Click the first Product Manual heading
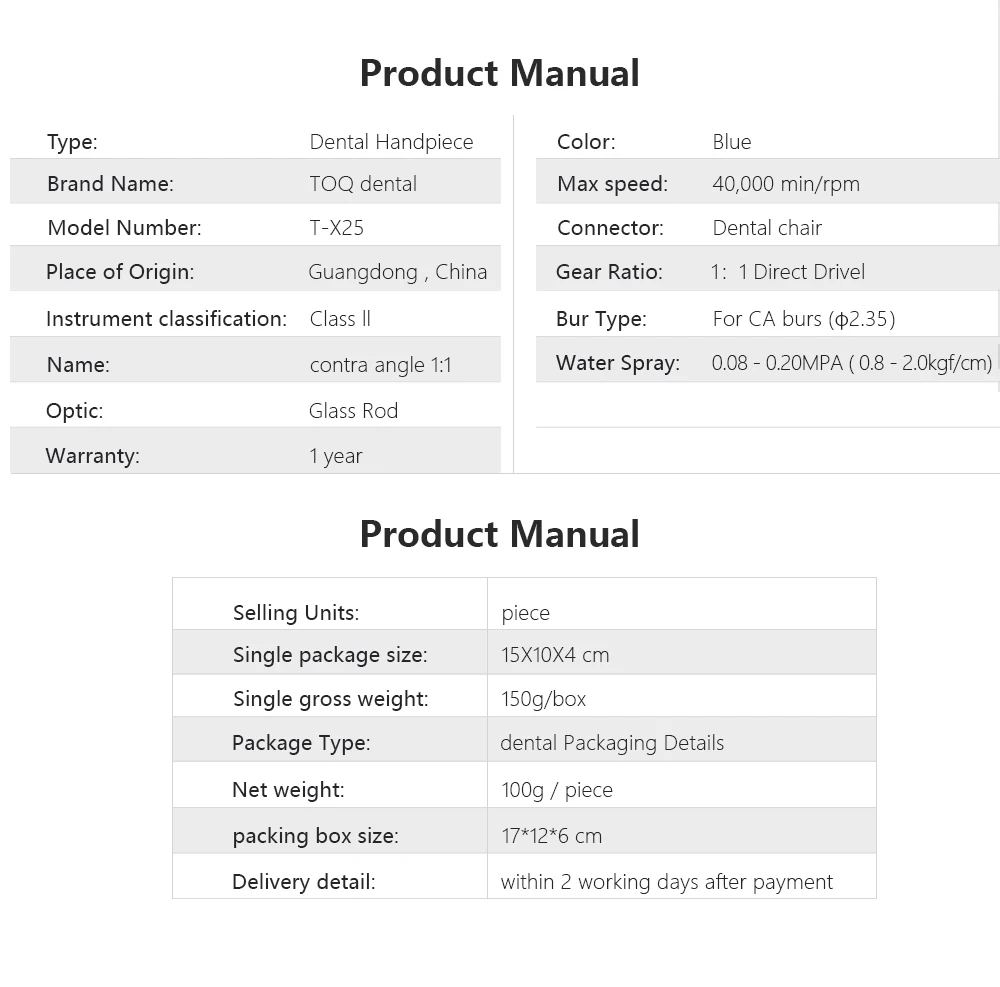1000x987 pixels. pos(499,73)
